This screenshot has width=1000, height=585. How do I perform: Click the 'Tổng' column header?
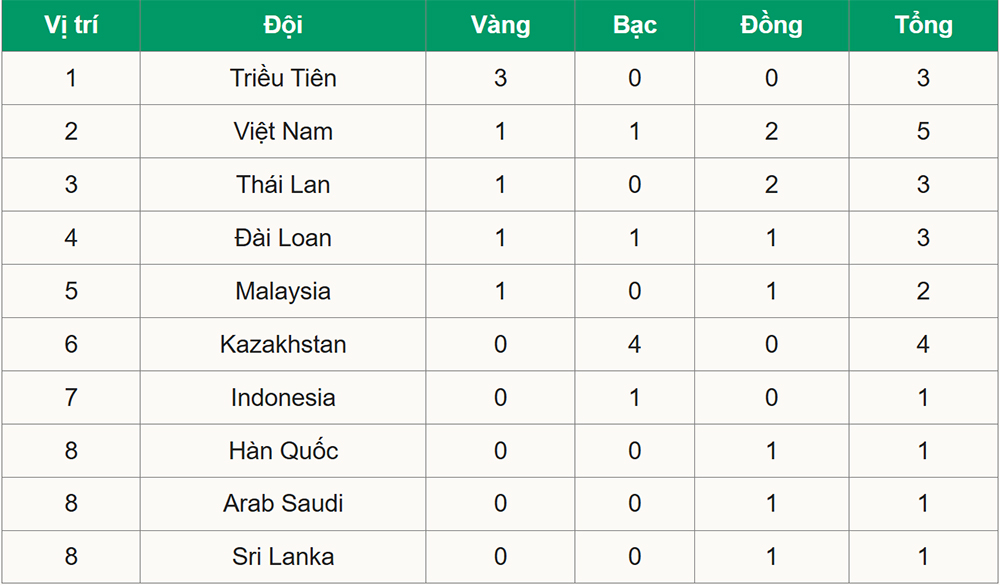[923, 25]
